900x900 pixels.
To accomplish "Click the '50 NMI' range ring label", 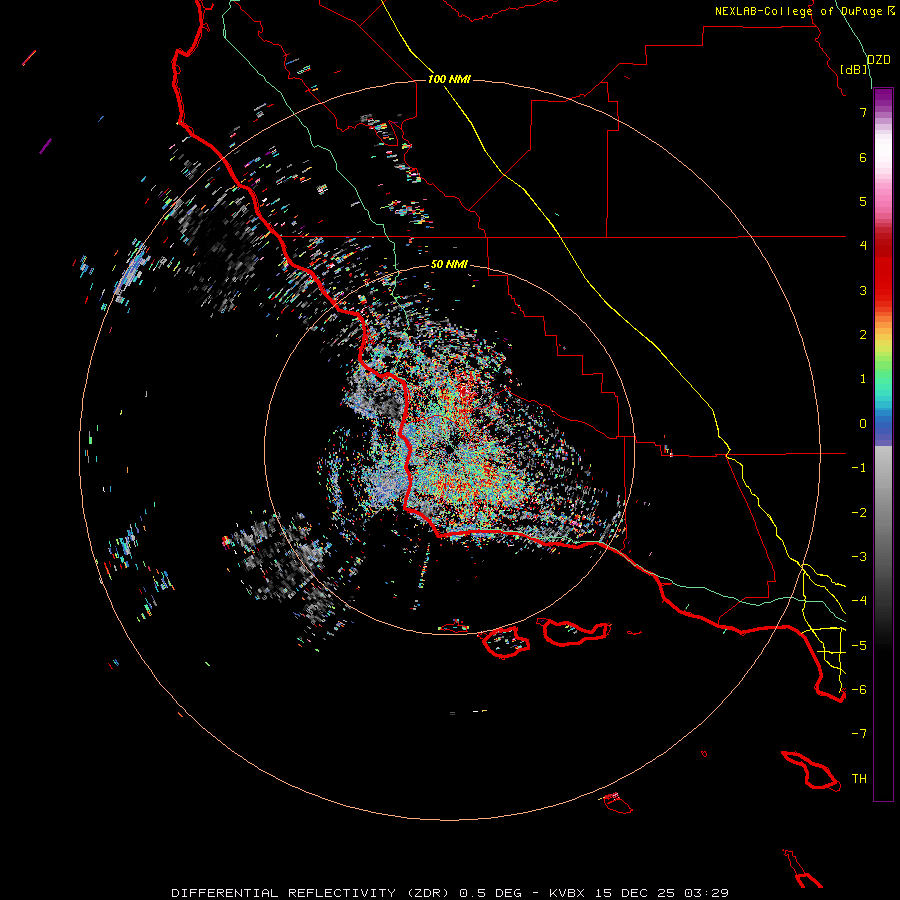I will pyautogui.click(x=449, y=264).
